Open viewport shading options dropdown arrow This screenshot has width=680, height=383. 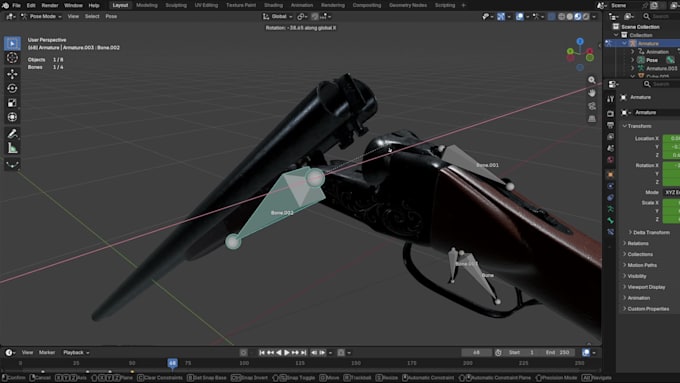pos(594,16)
